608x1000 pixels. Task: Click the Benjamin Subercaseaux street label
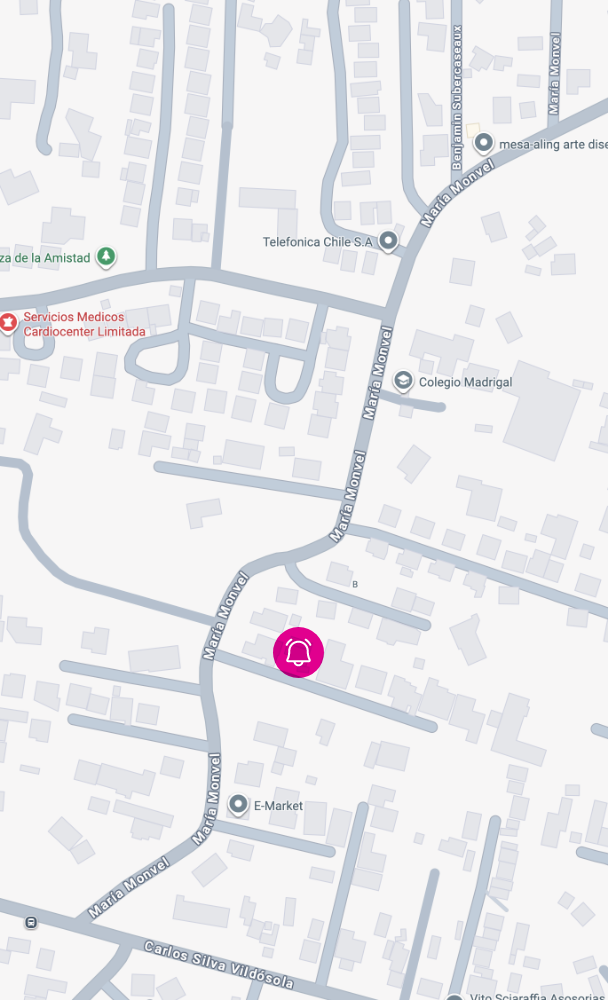pos(456,97)
